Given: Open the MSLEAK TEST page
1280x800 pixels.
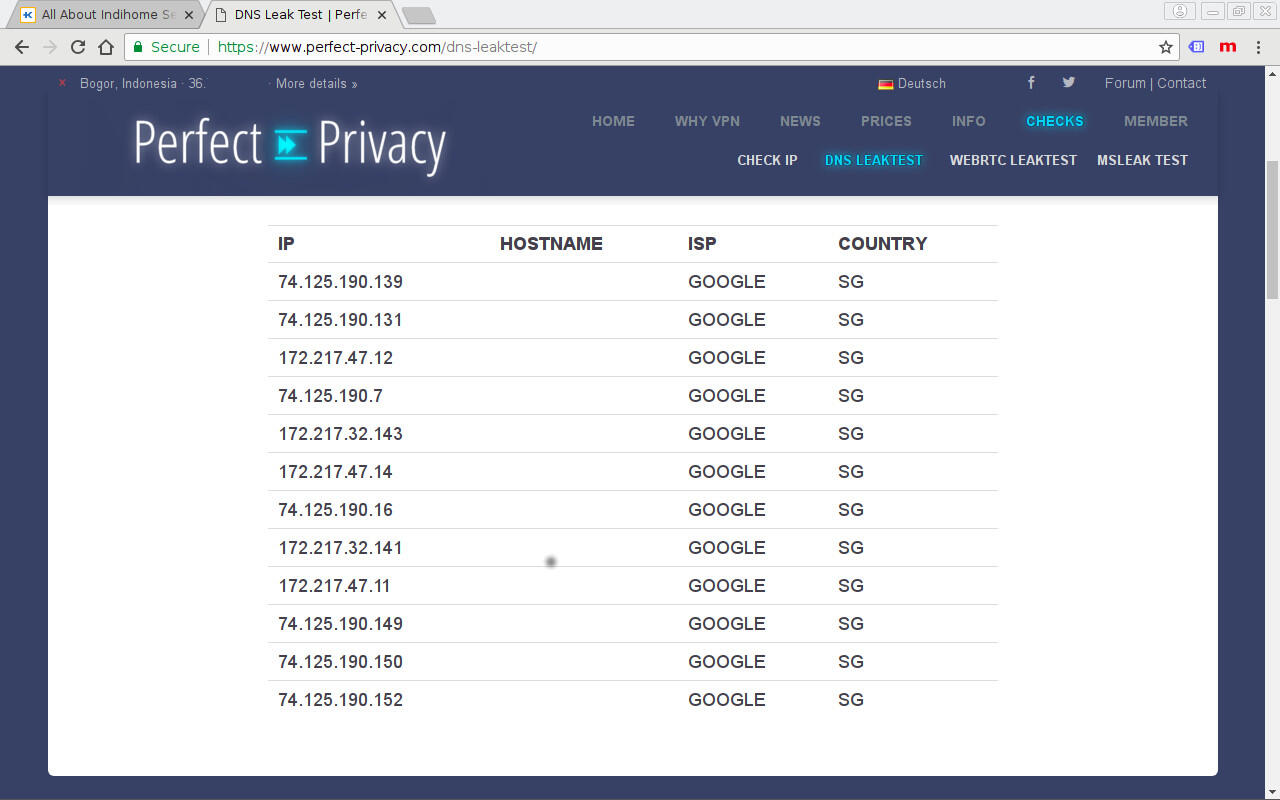Looking at the screenshot, I should click(x=1142, y=160).
